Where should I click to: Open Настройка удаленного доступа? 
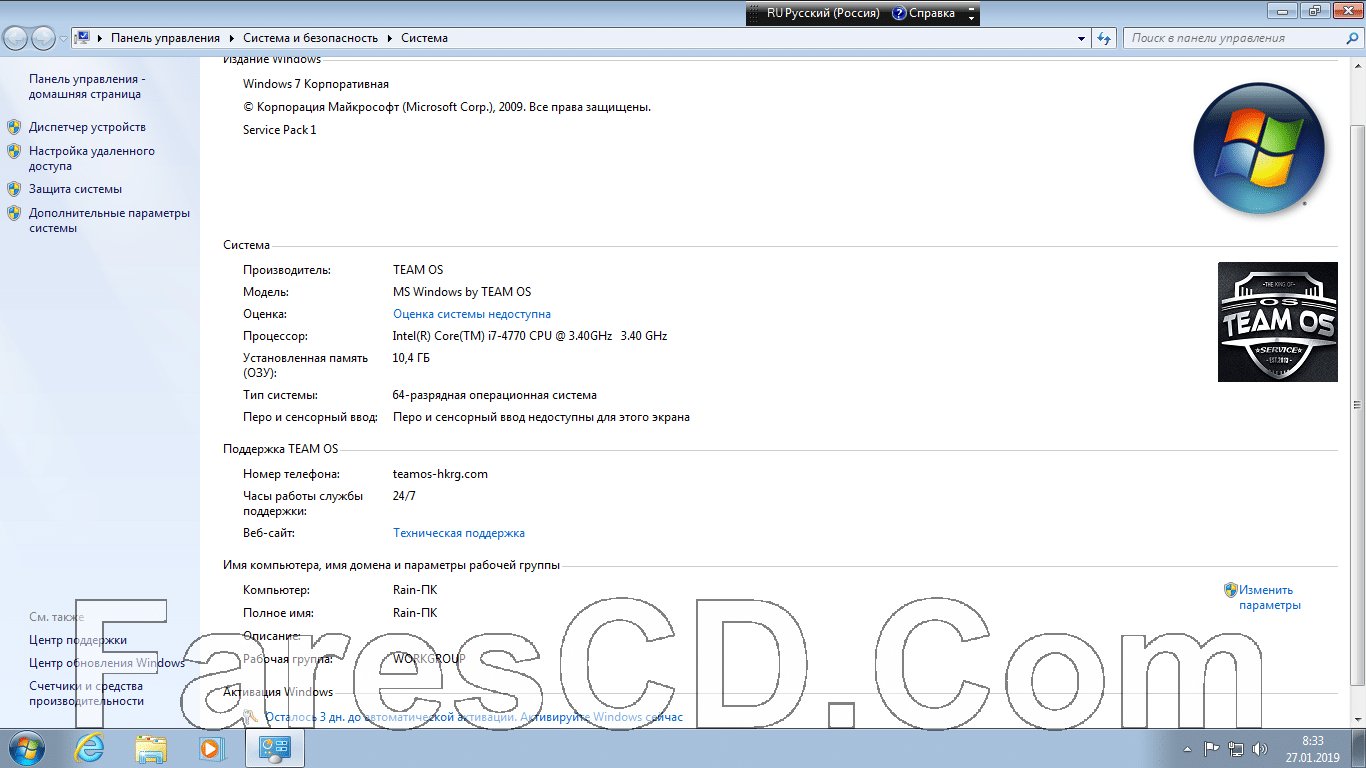[x=92, y=159]
